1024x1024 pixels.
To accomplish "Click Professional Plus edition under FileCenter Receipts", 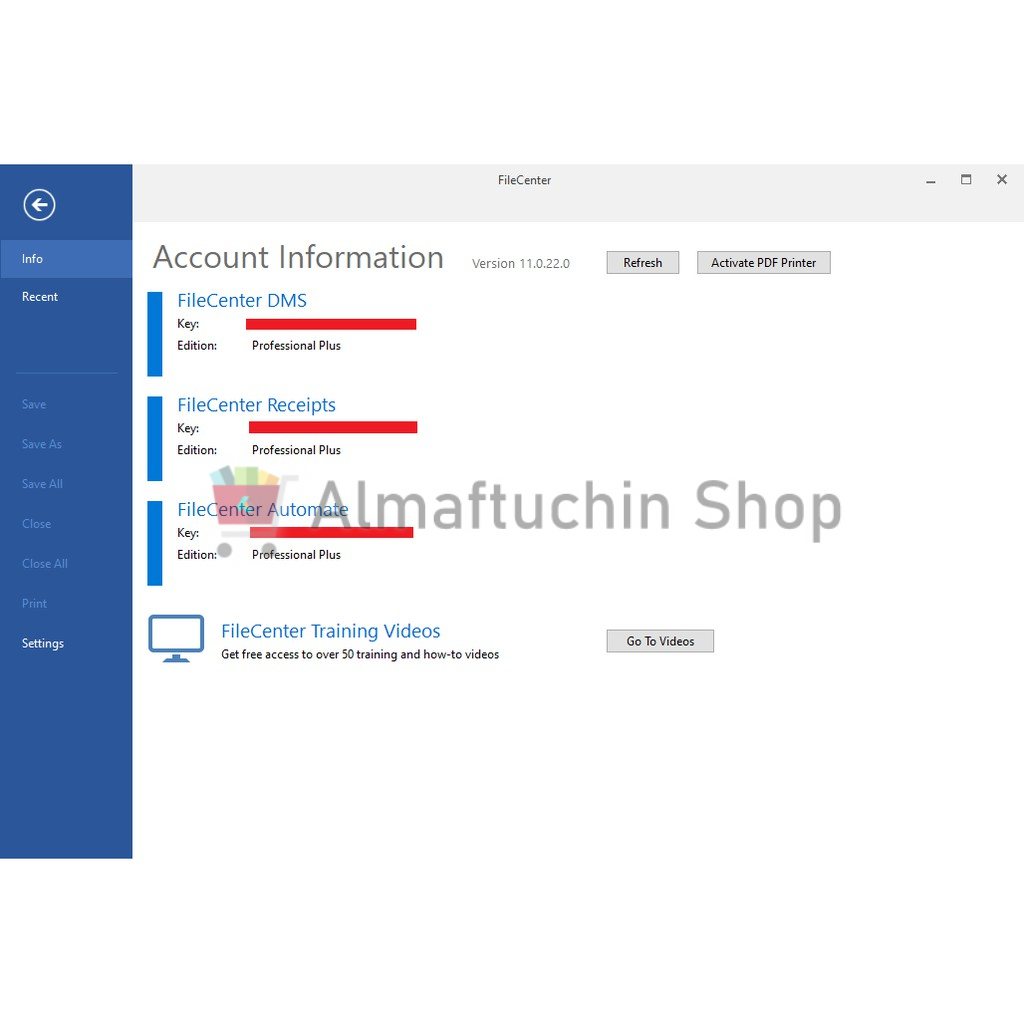I will click(x=296, y=450).
